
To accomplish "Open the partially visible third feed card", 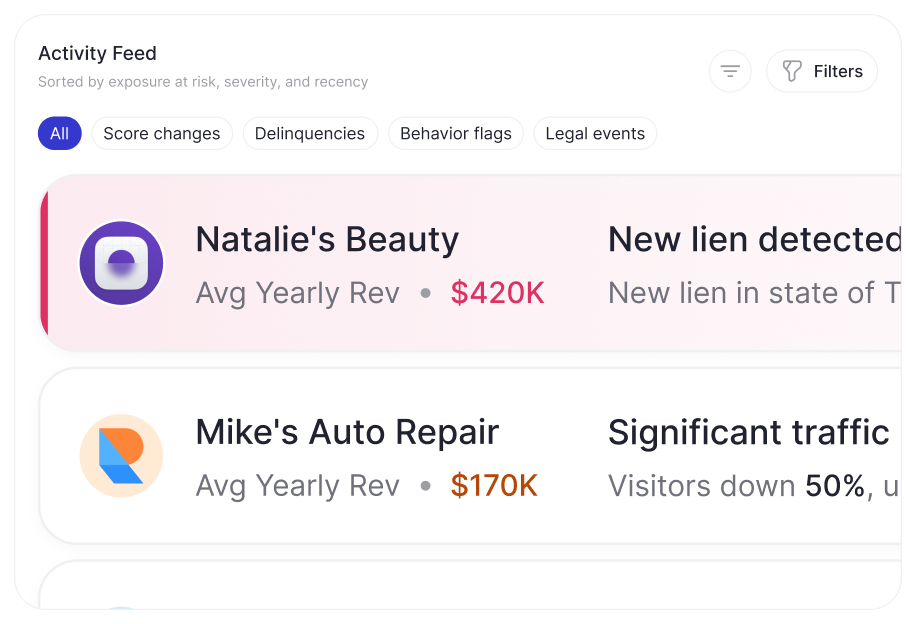I will coord(470,588).
